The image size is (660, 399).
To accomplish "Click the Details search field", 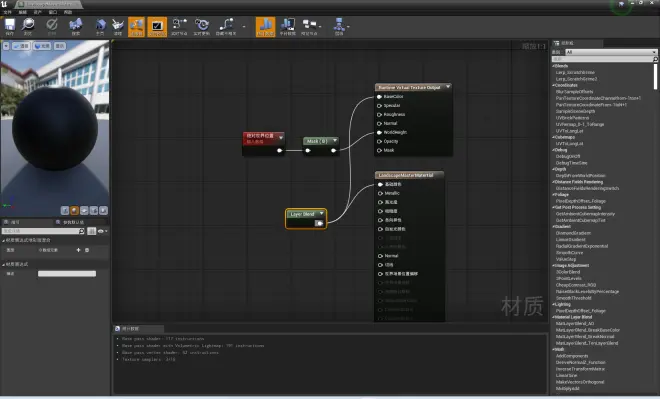I will point(43,231).
